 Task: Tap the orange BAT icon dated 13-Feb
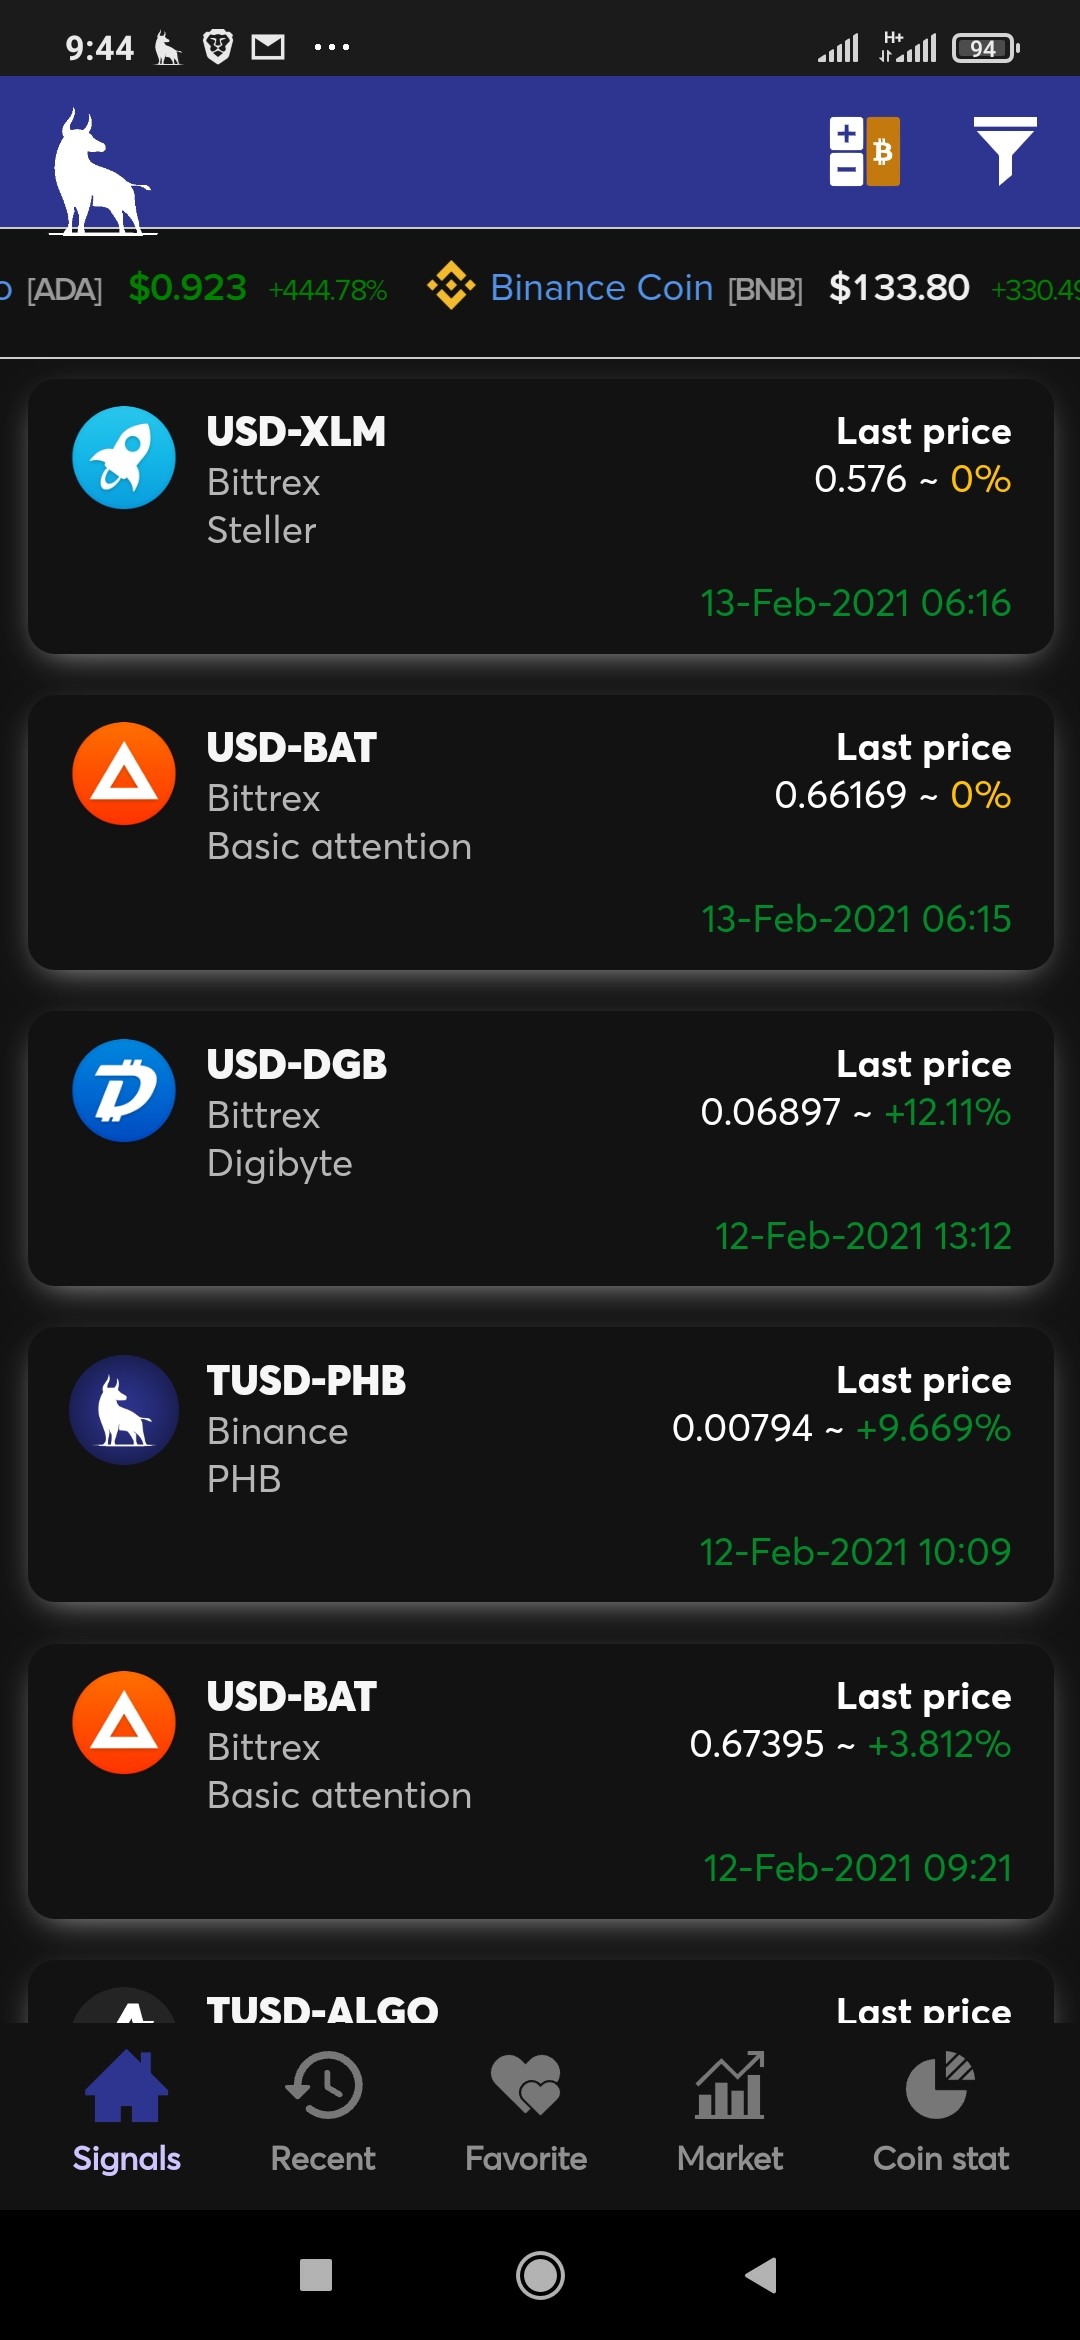124,773
